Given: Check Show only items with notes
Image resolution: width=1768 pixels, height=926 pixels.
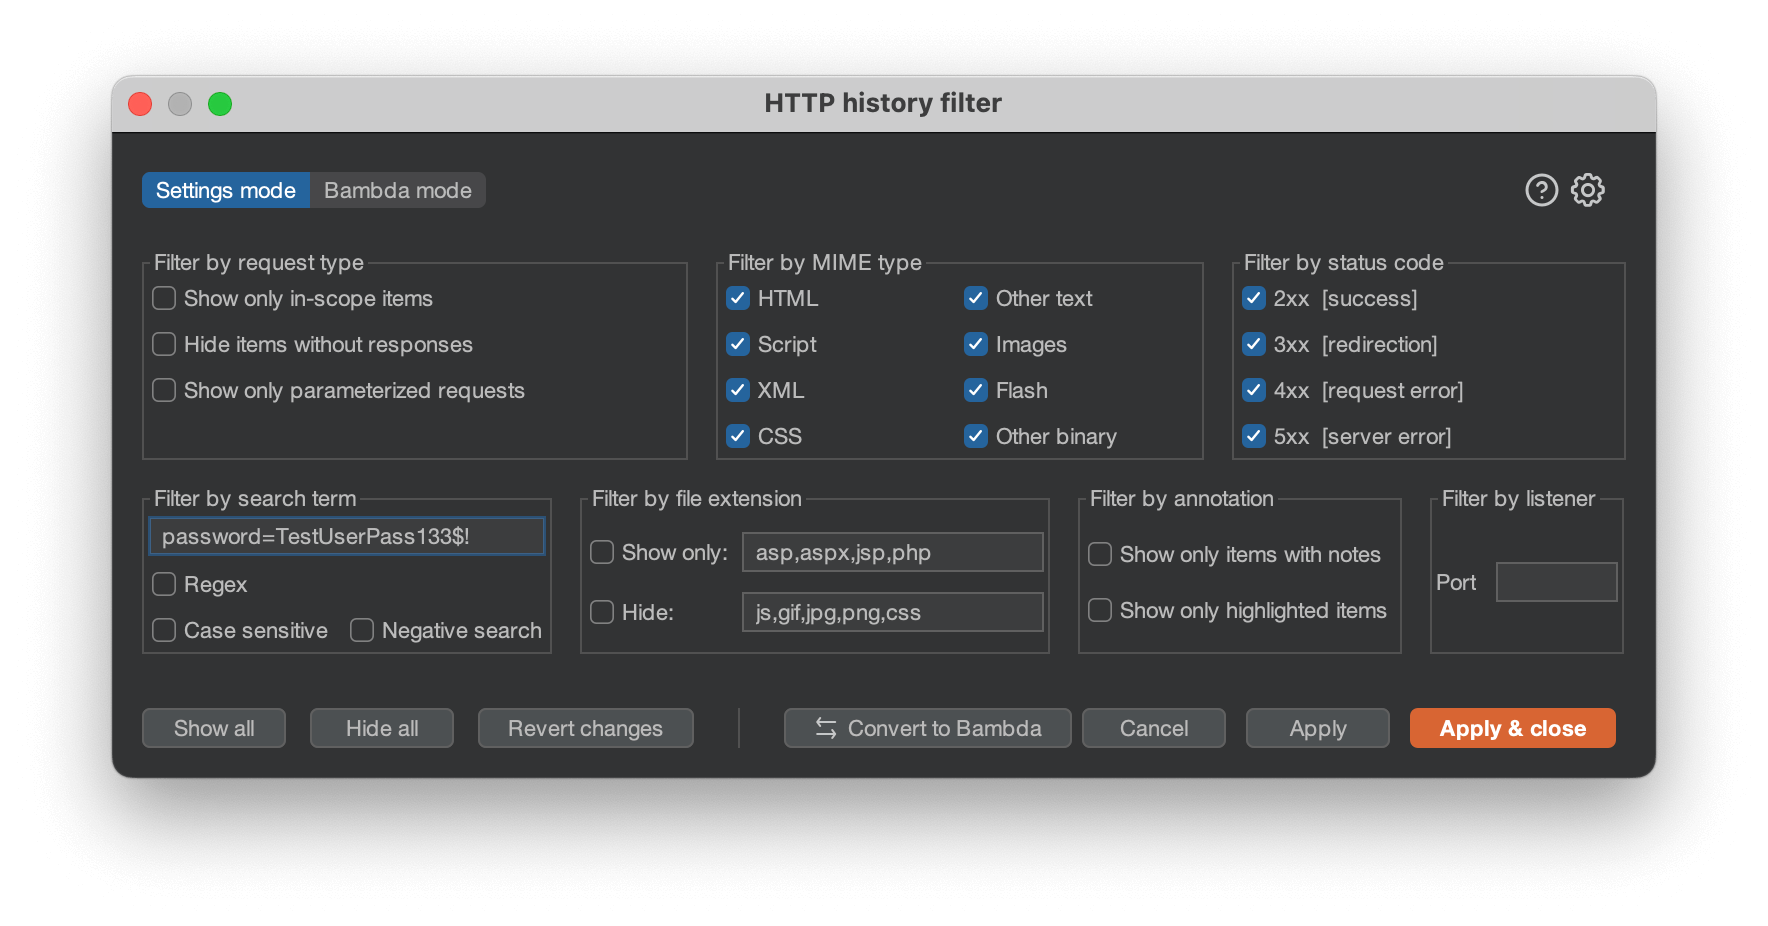Looking at the screenshot, I should coord(1099,553).
